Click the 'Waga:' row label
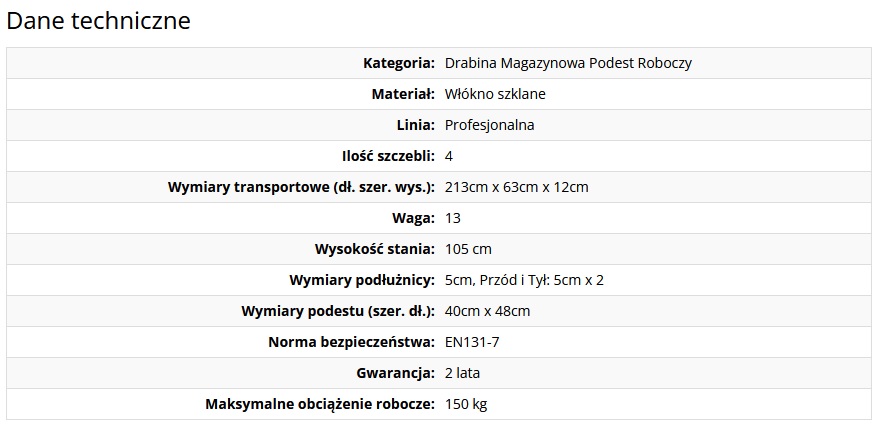 tap(414, 218)
